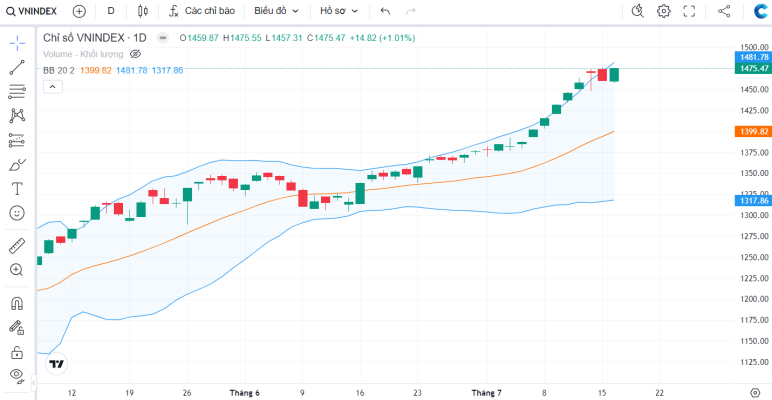Select the horizontal parallel lines tool
772x400 pixels.
coord(17,91)
